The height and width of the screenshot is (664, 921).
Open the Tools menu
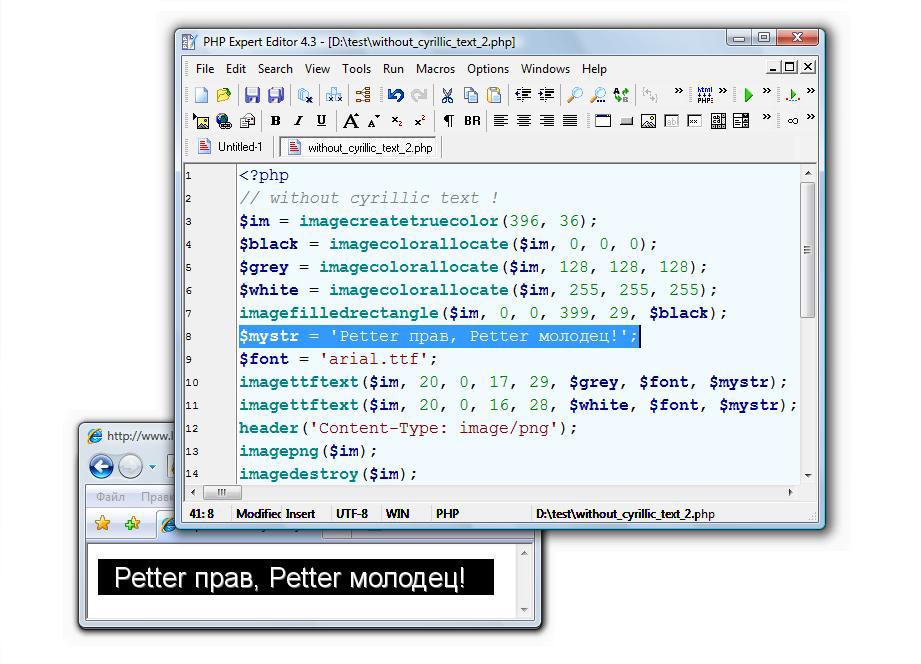[357, 69]
